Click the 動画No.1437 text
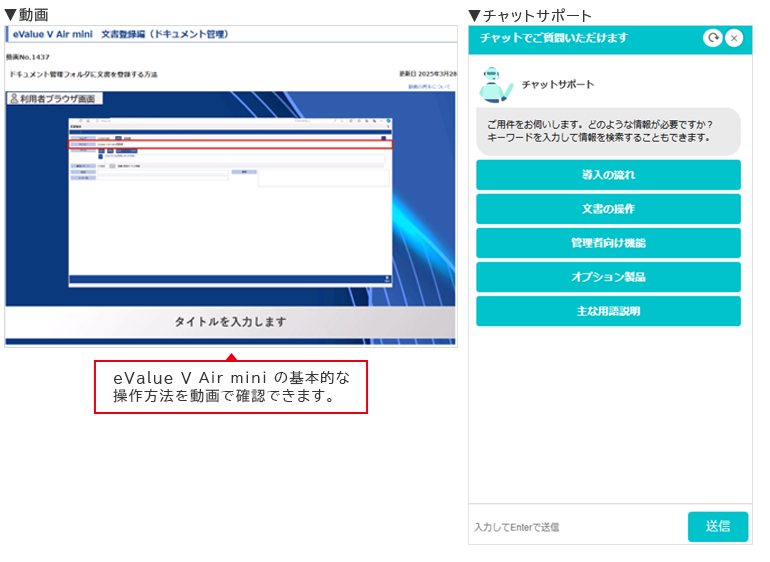 tap(28, 57)
